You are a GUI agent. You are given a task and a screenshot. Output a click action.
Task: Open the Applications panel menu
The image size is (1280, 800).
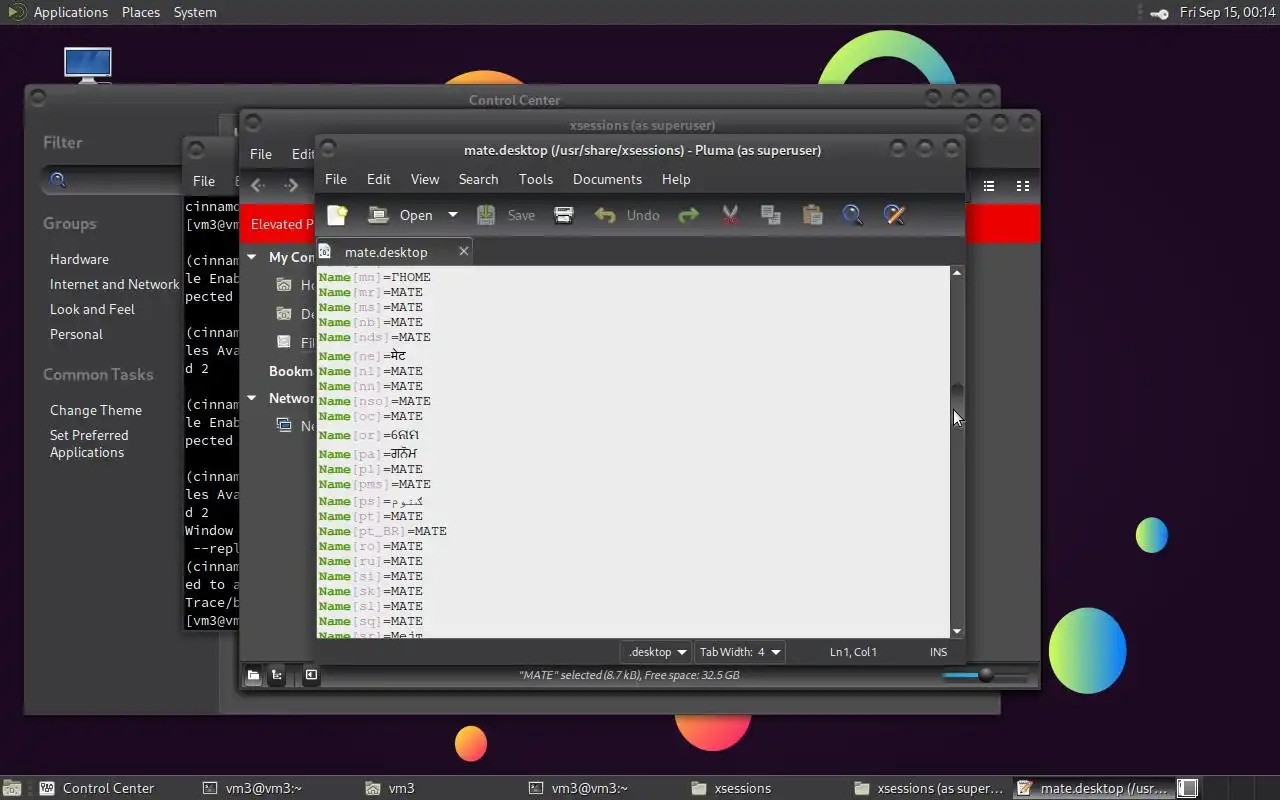[x=70, y=12]
